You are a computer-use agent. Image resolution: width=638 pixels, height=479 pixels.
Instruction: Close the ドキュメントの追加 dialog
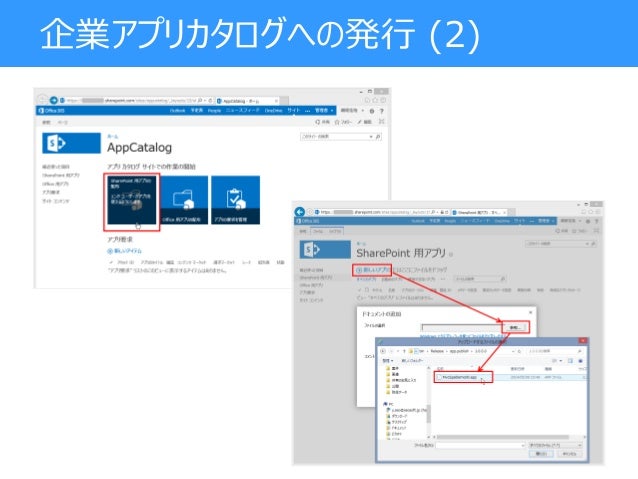pos(530,313)
